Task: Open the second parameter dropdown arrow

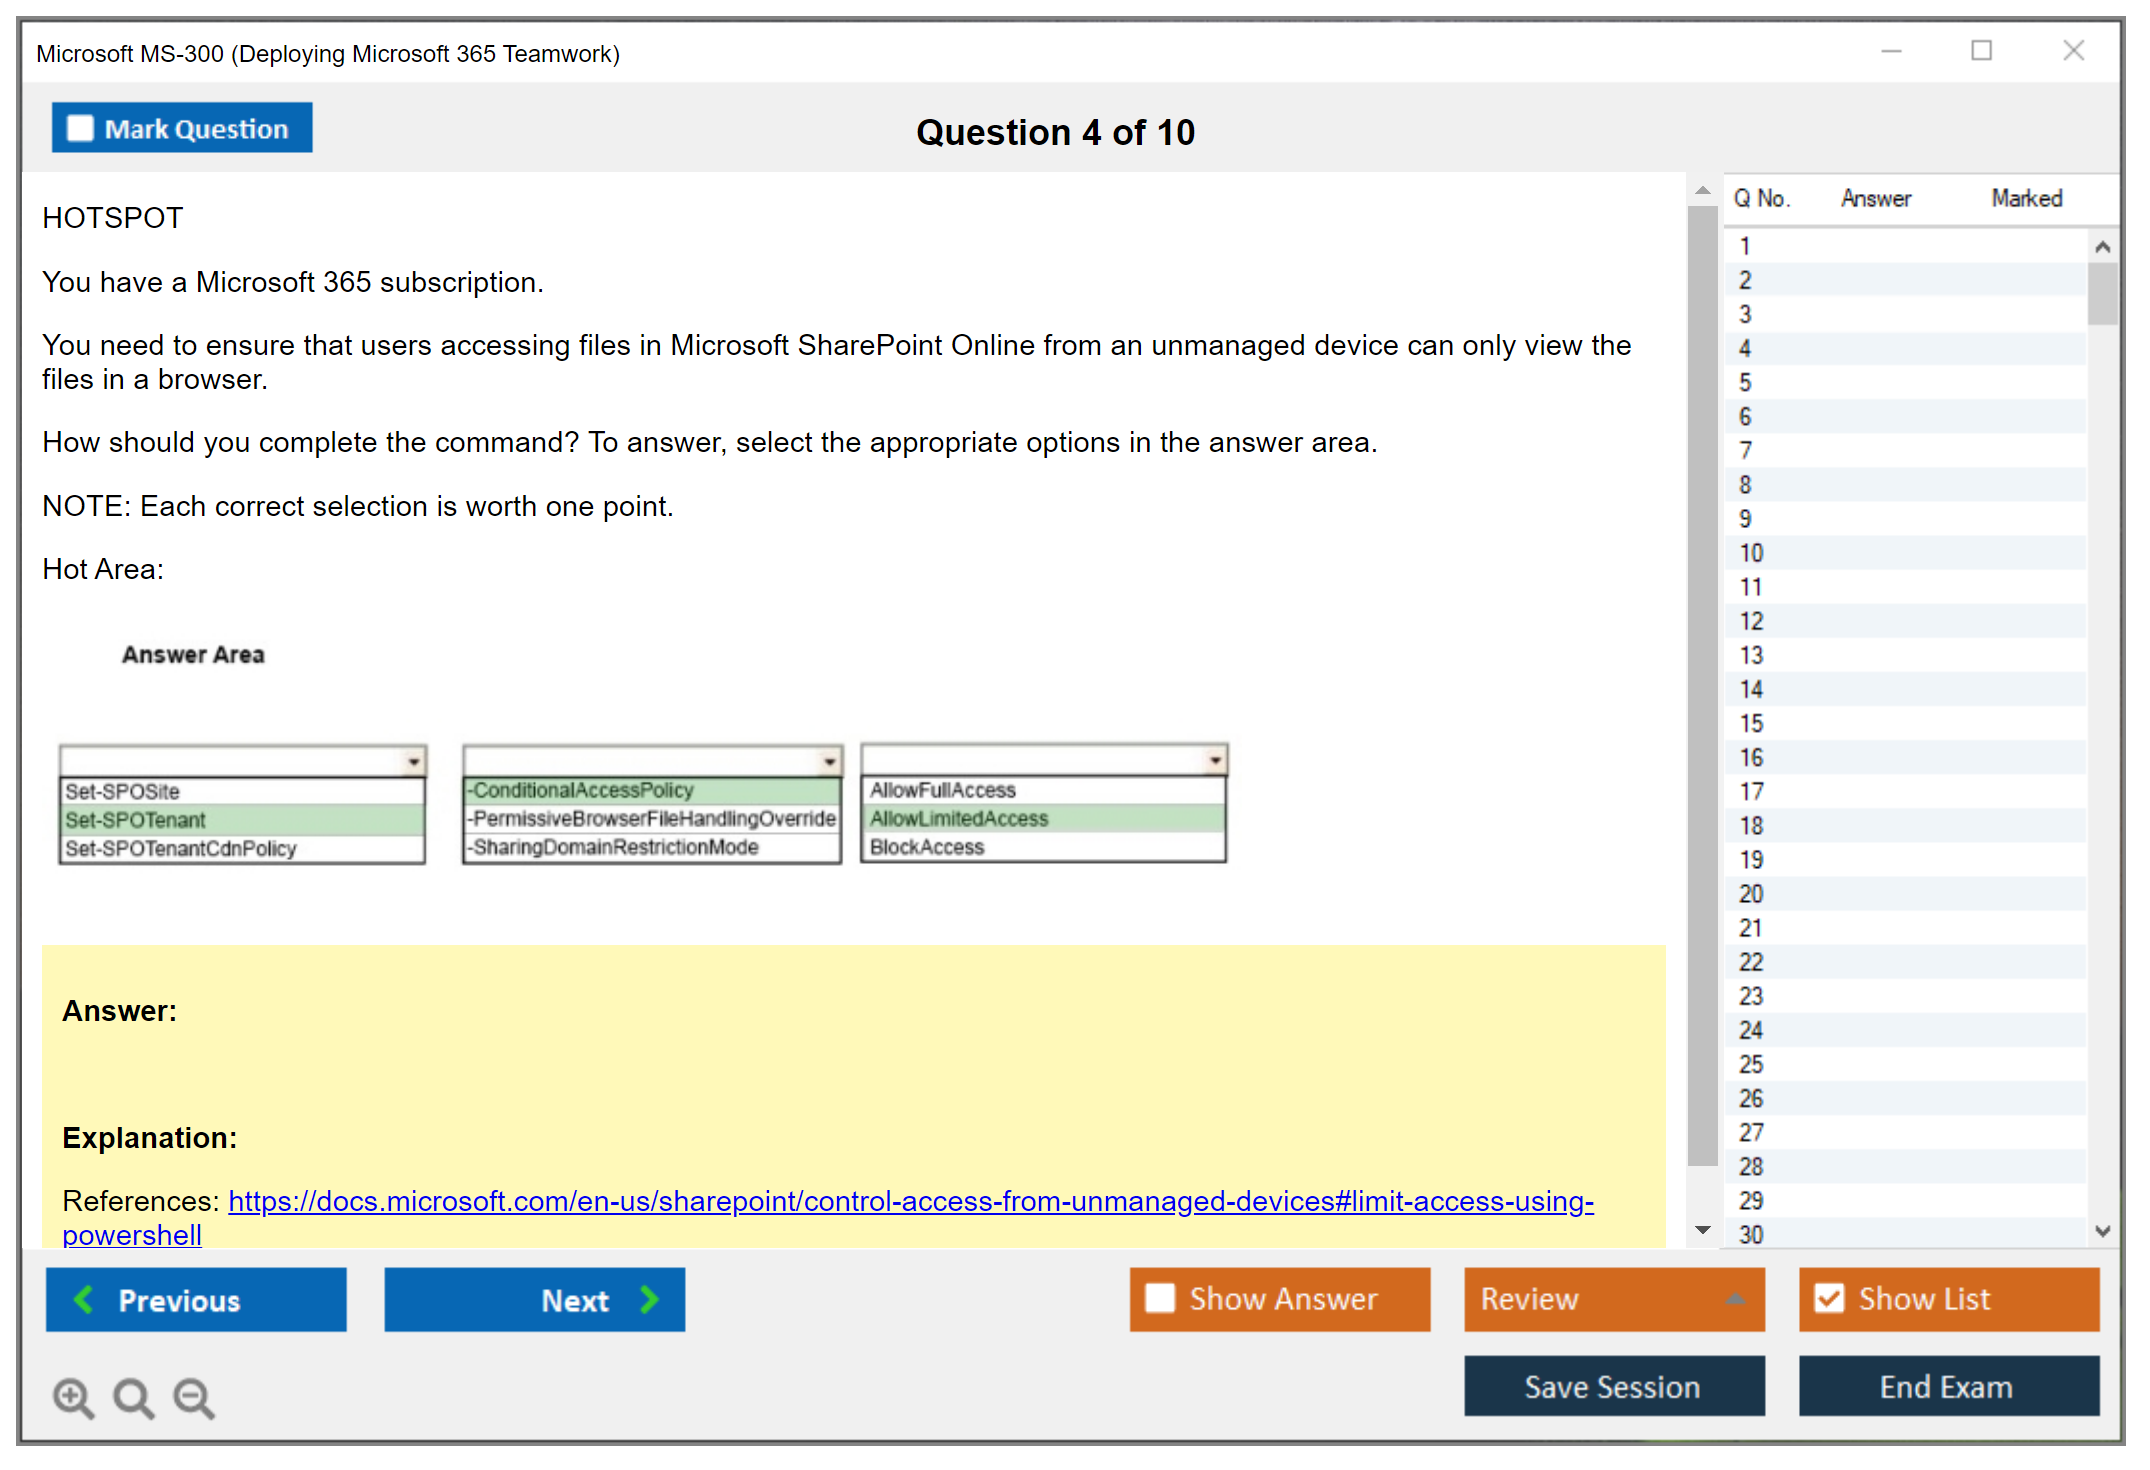Action: [x=829, y=762]
